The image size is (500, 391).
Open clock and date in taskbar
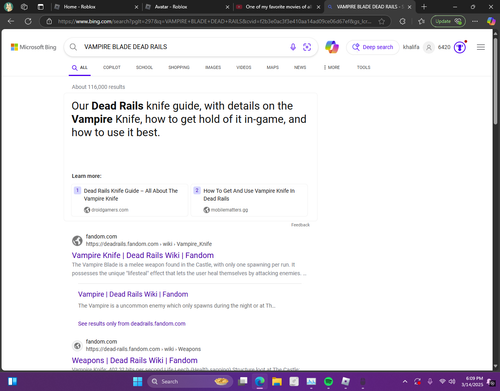472,381
